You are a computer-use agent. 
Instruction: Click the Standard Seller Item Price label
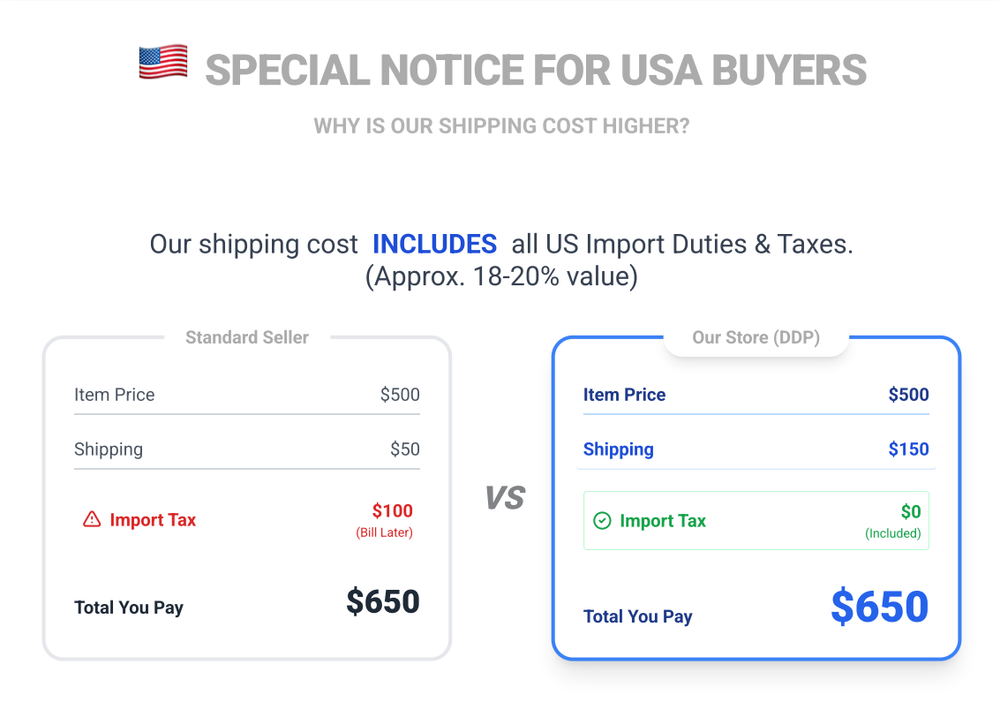click(114, 395)
